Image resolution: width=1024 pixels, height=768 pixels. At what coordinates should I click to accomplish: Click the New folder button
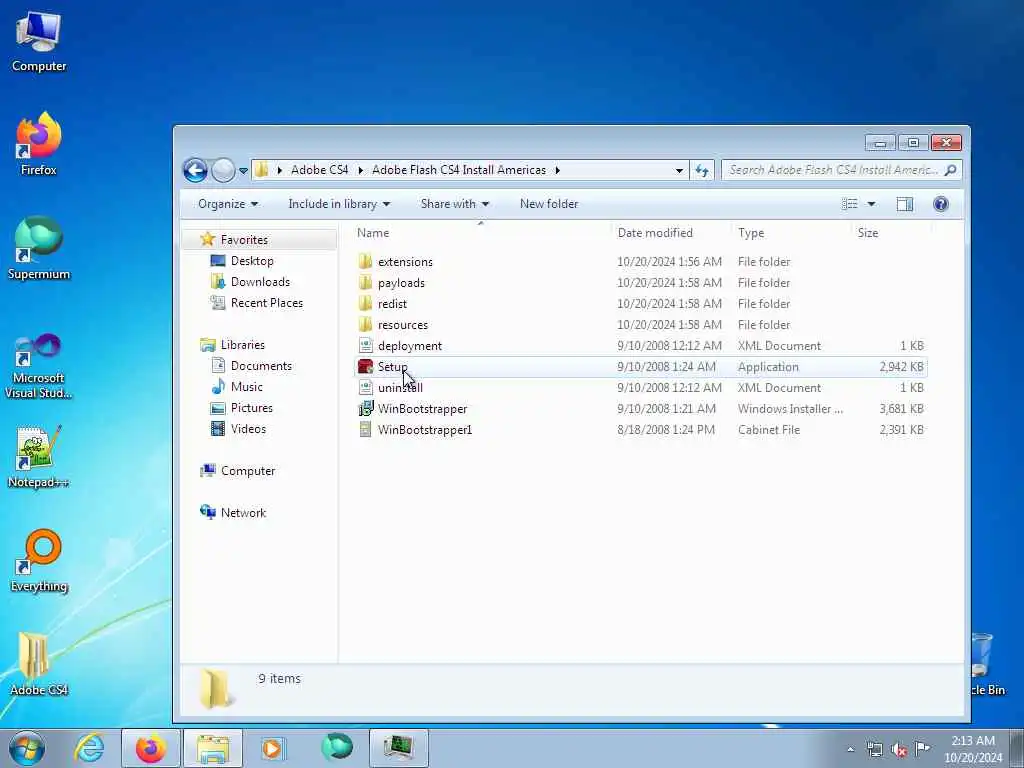point(549,204)
